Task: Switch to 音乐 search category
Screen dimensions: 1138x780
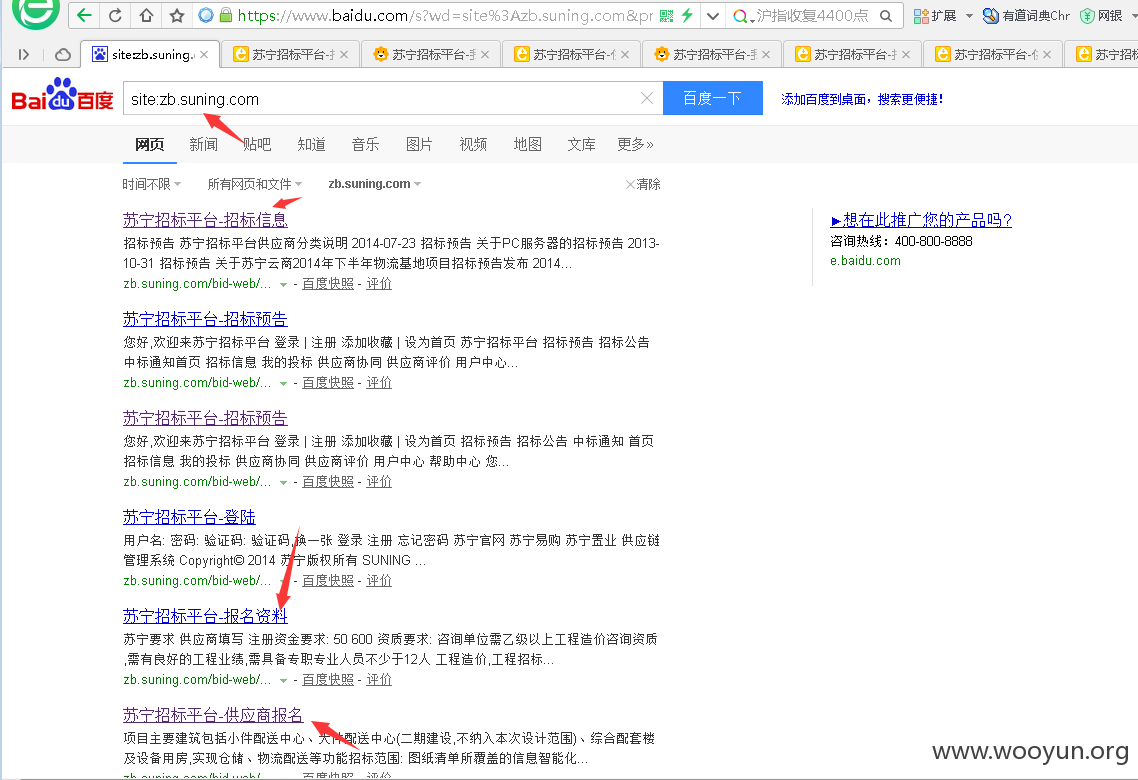Action: click(x=365, y=144)
